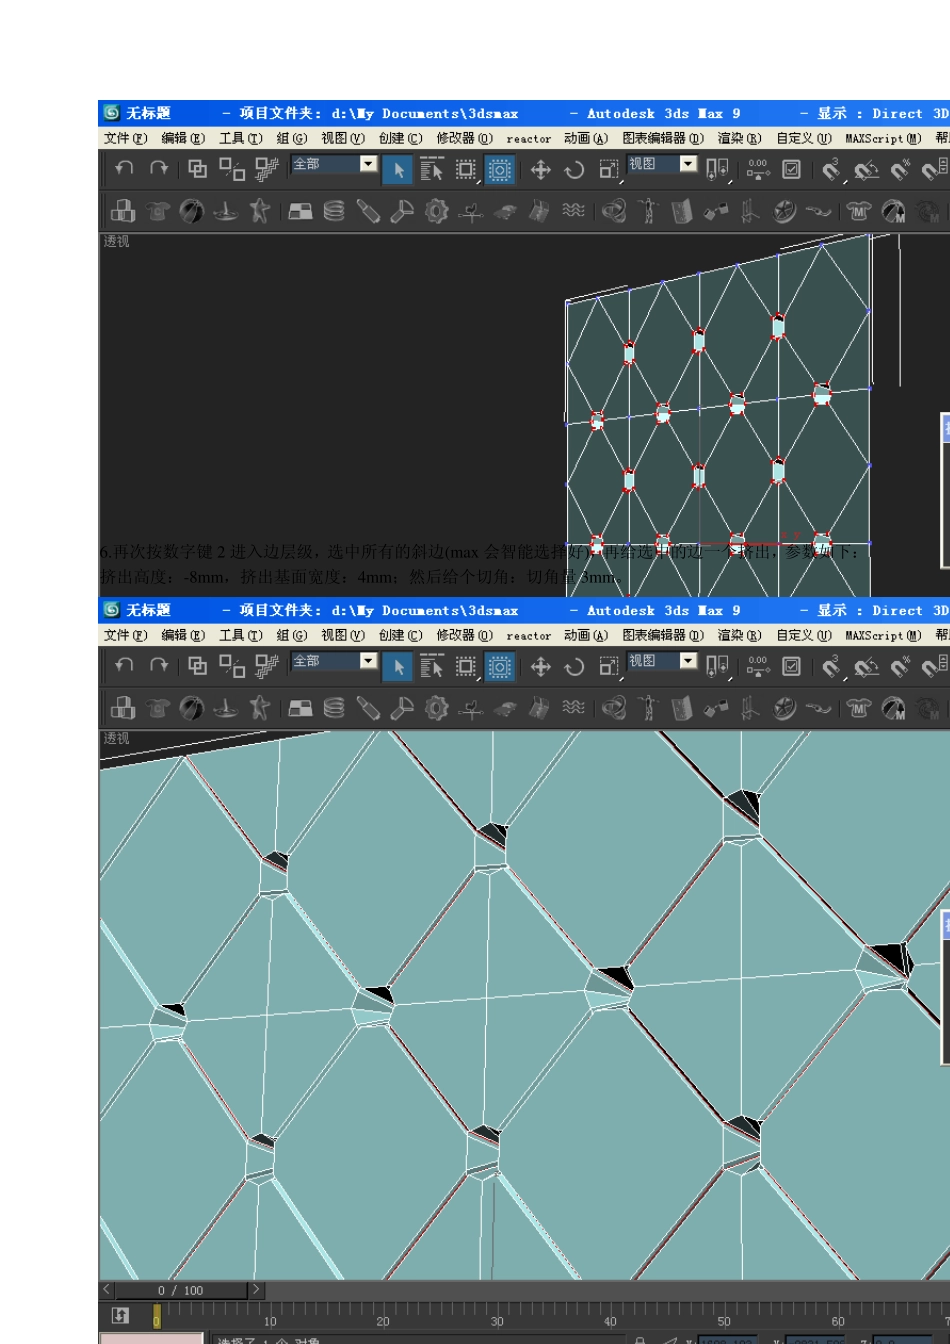Toggle Angle Snap in the upper window
Screen dimensions: 950x1344
pos(866,169)
